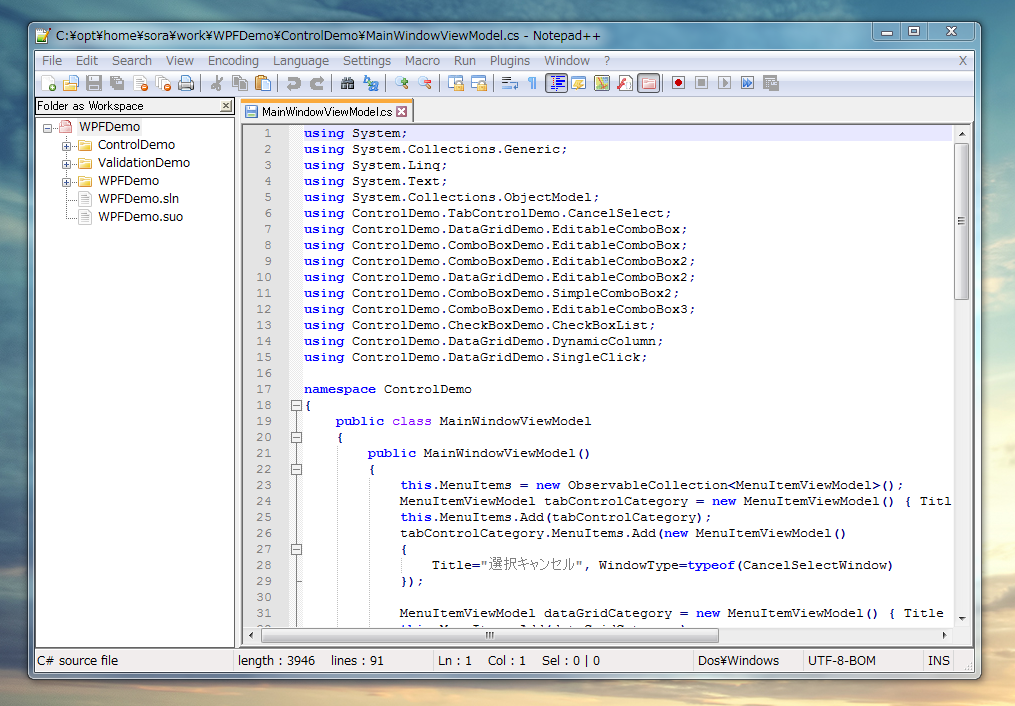Click the New file toolbar icon

(x=47, y=83)
